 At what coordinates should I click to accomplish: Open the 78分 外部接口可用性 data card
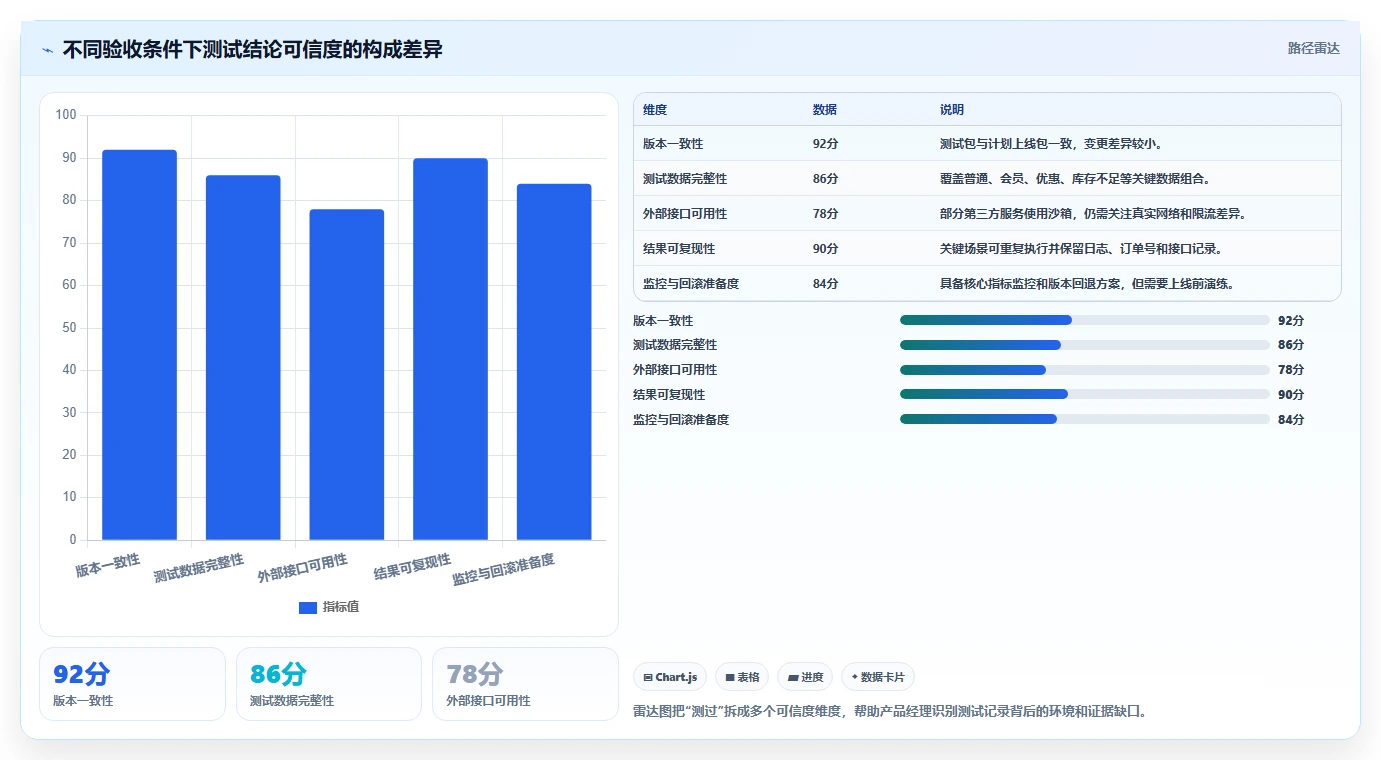[x=526, y=684]
